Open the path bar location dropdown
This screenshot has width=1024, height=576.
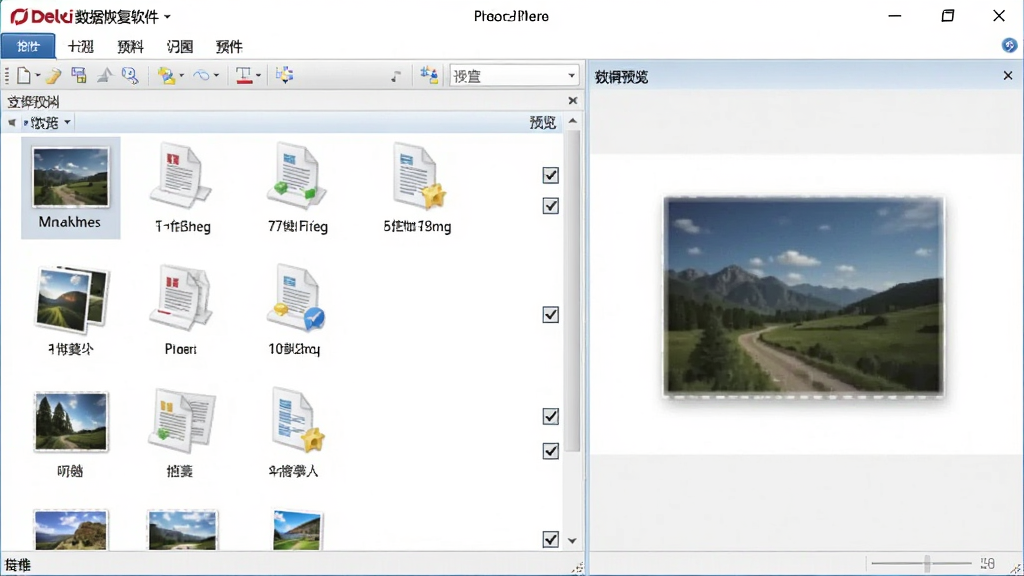(67, 122)
